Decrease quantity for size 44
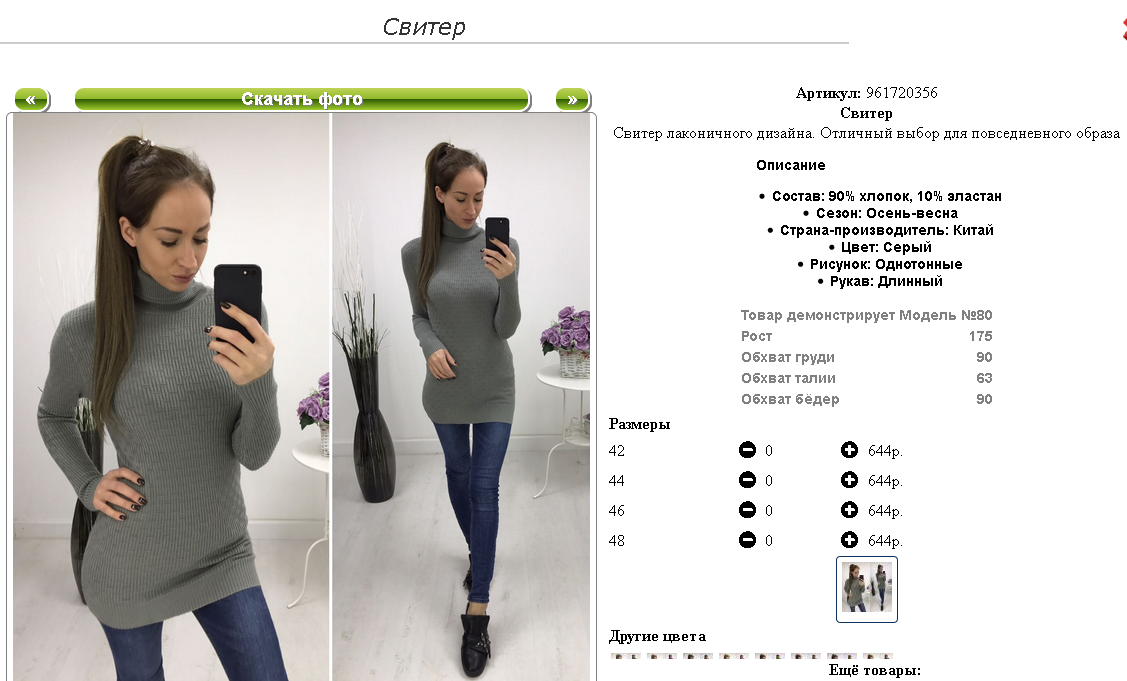Screen dimensions: 1127x681 pos(748,480)
